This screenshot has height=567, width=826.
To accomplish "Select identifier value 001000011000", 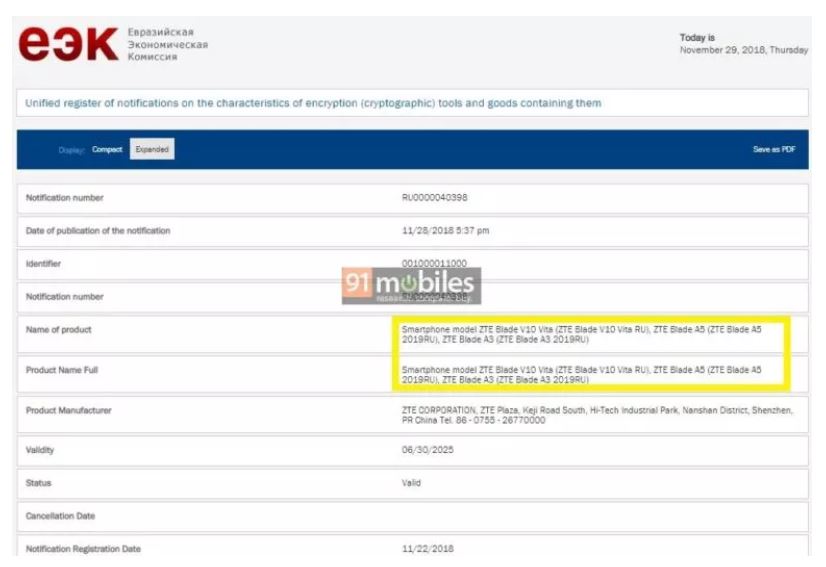I will click(x=434, y=263).
